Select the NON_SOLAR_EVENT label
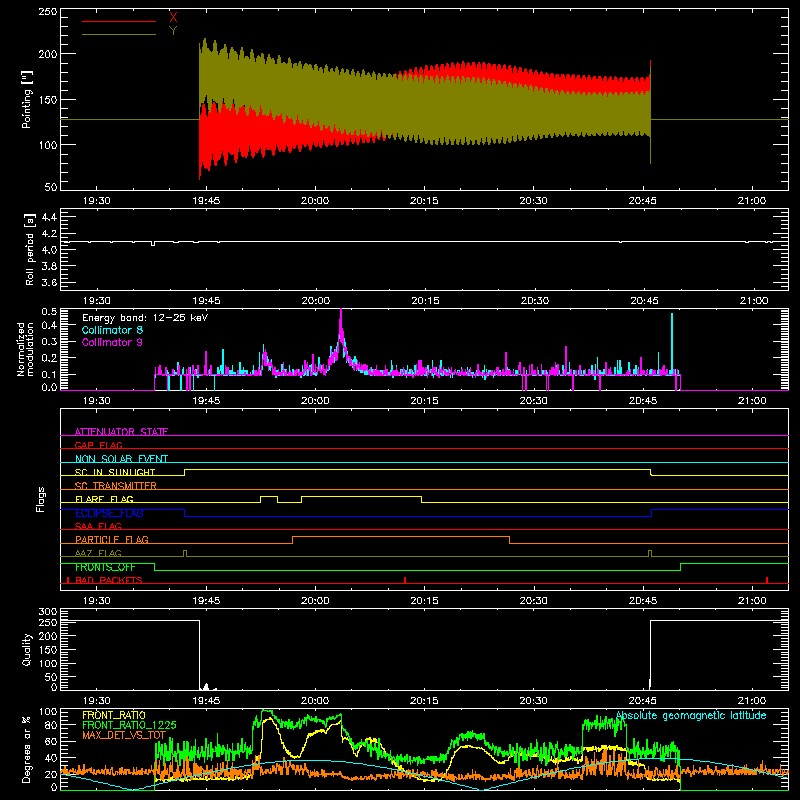800x800 pixels. 121,459
